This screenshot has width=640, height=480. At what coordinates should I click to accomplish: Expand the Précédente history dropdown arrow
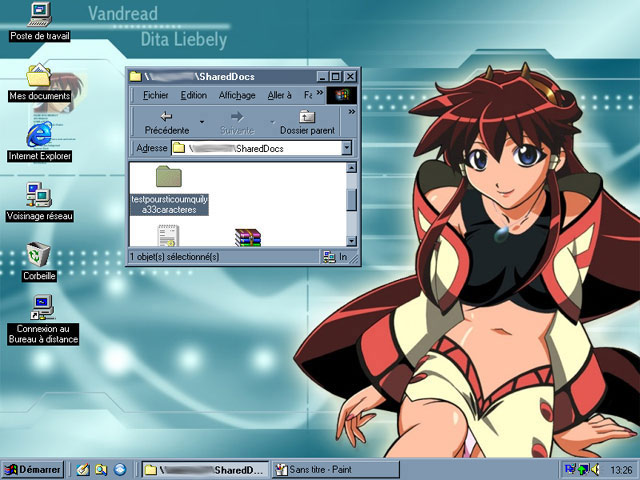coord(202,121)
